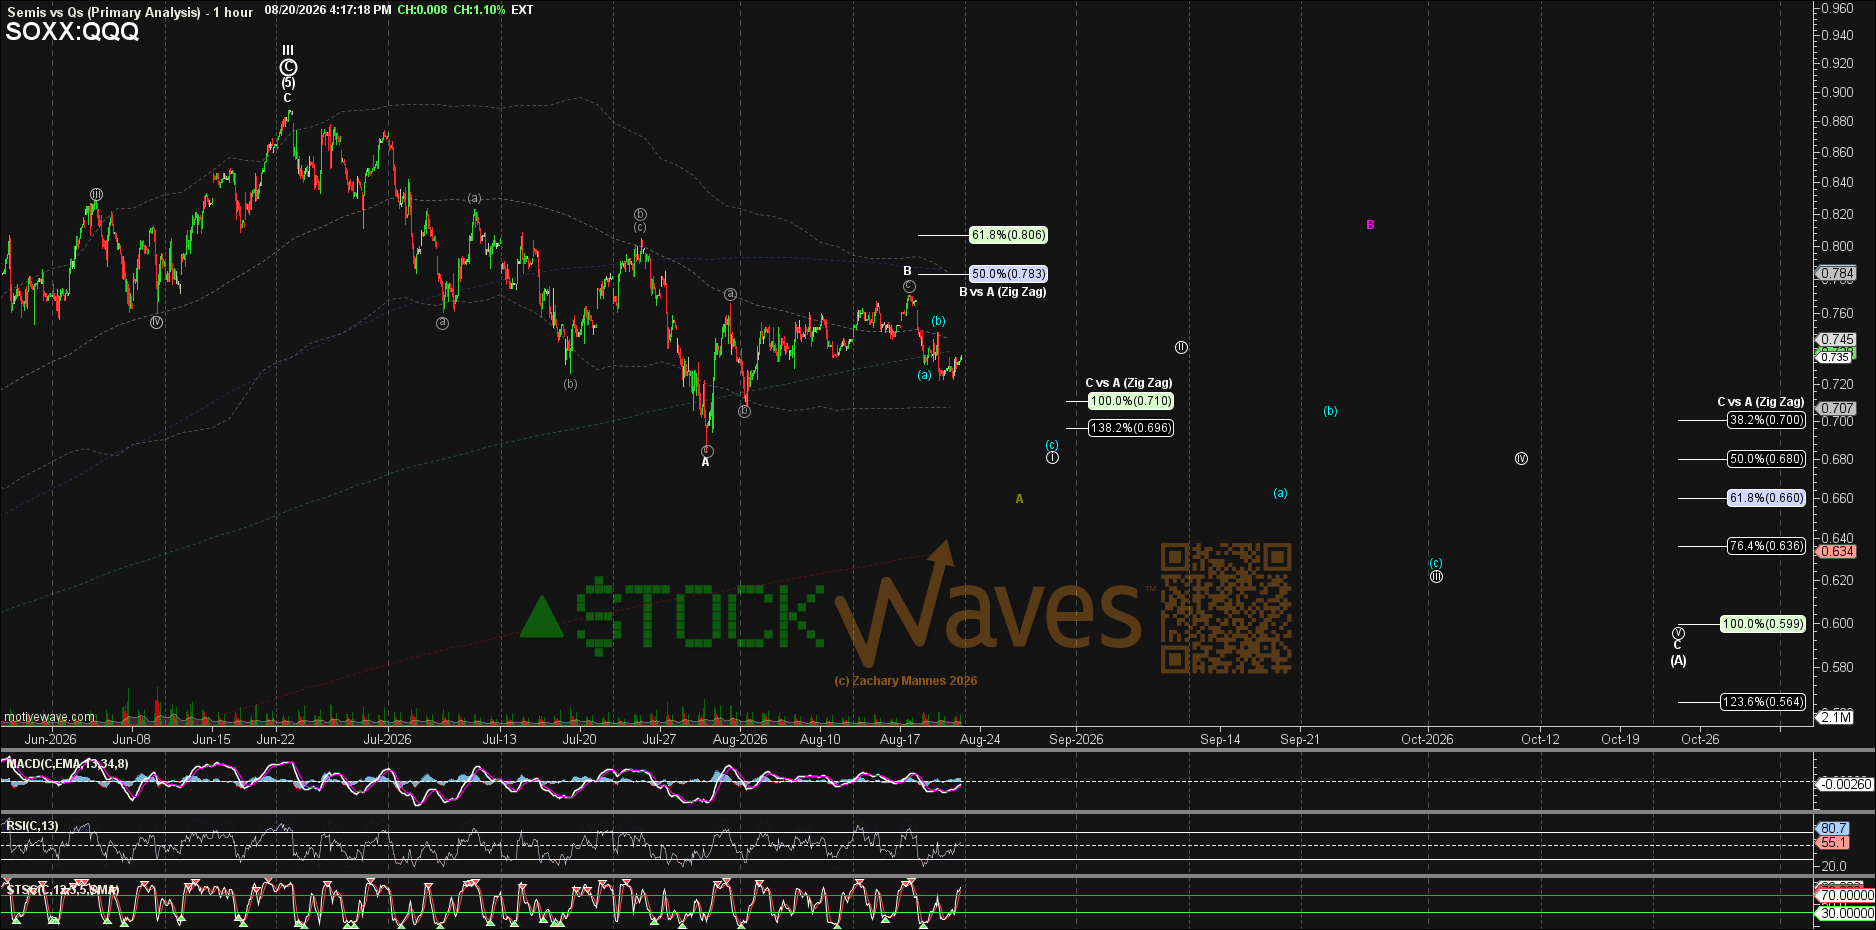
Task: Click the 0.707 price axis marker
Action: (x=1837, y=409)
